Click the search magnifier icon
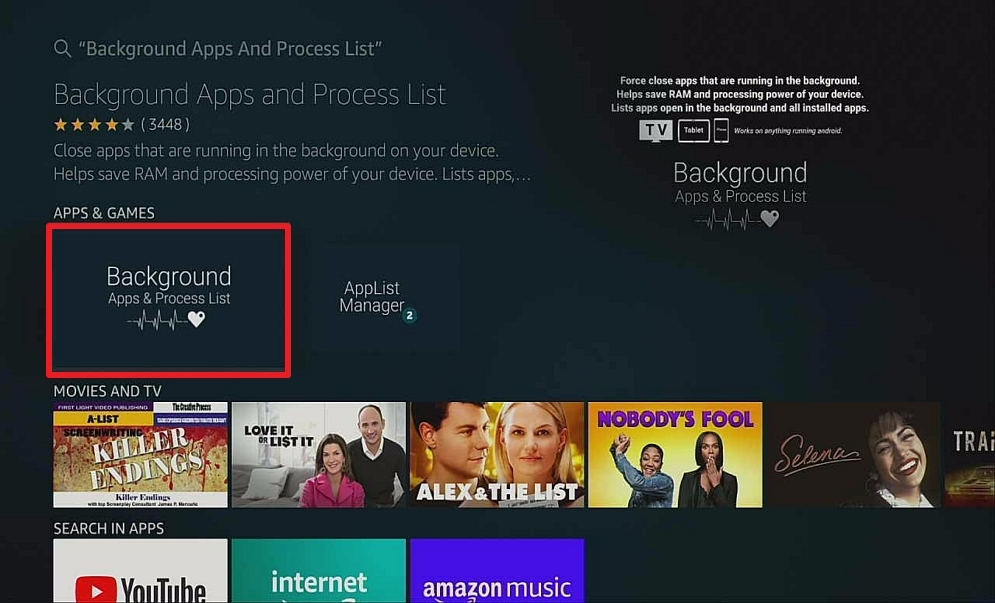Viewport: 995px width, 603px height. pos(62,48)
